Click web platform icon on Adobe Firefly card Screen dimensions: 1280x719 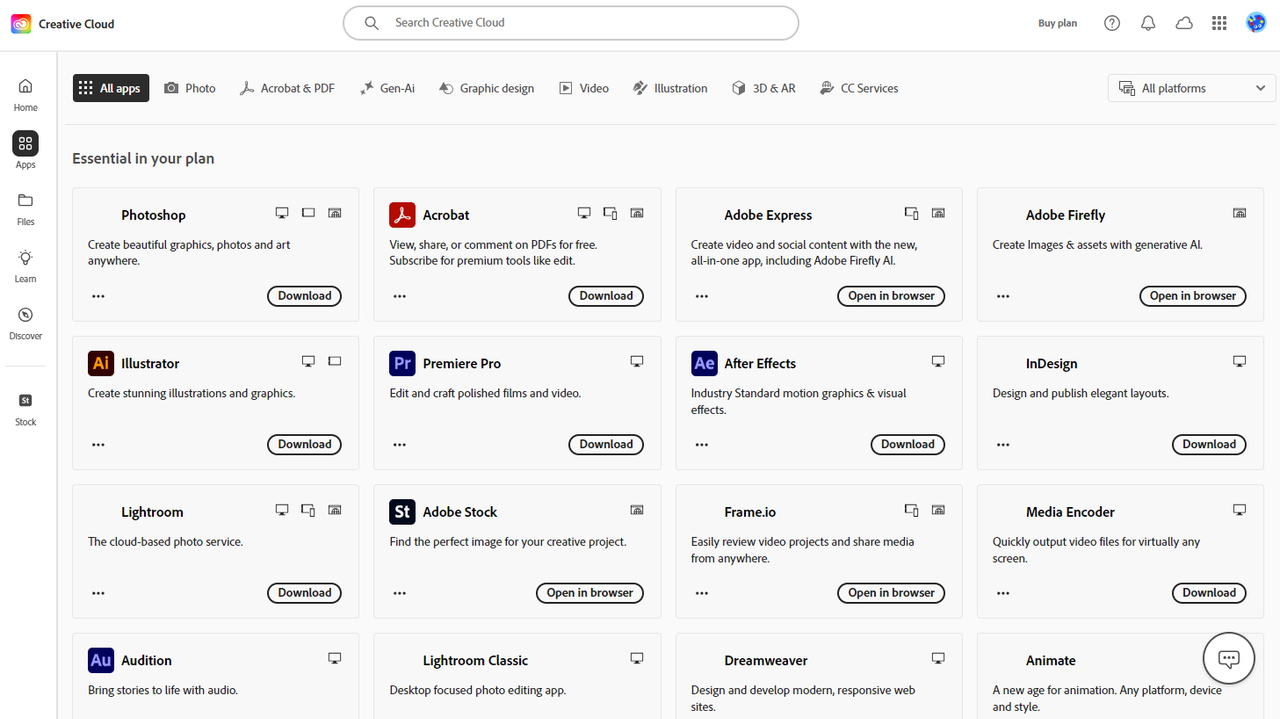1240,213
